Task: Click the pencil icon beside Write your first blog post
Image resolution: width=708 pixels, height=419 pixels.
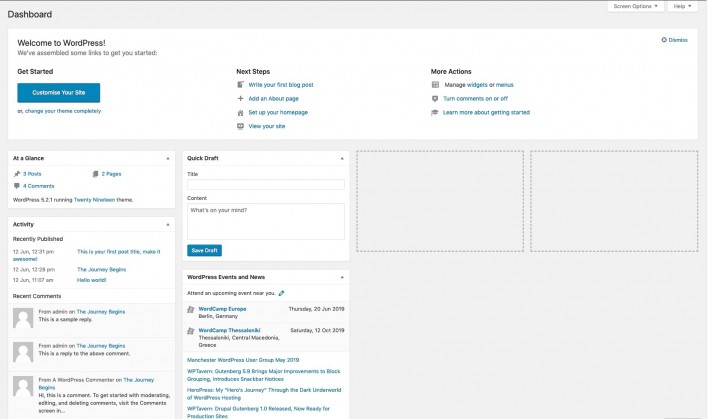Action: [x=240, y=84]
